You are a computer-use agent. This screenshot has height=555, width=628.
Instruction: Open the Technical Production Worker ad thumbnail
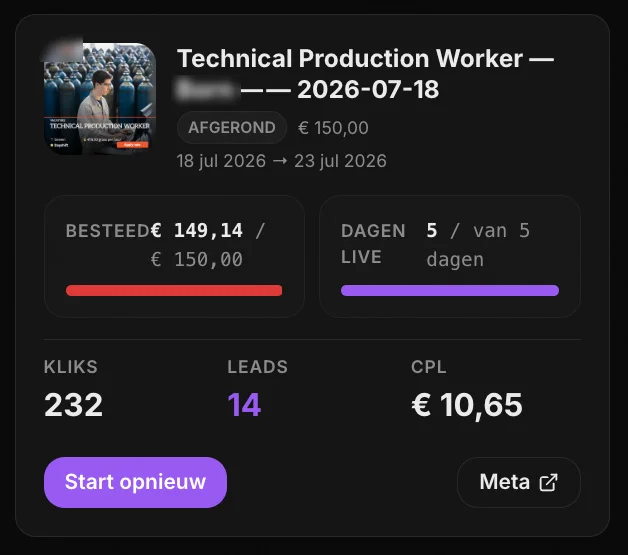(x=100, y=99)
